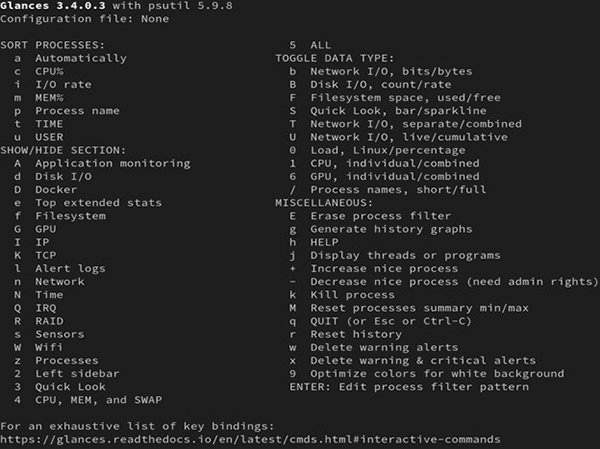Open the glances.readthedocs.io key bindings link
Screen dimensions: 600x449
pos(248,439)
